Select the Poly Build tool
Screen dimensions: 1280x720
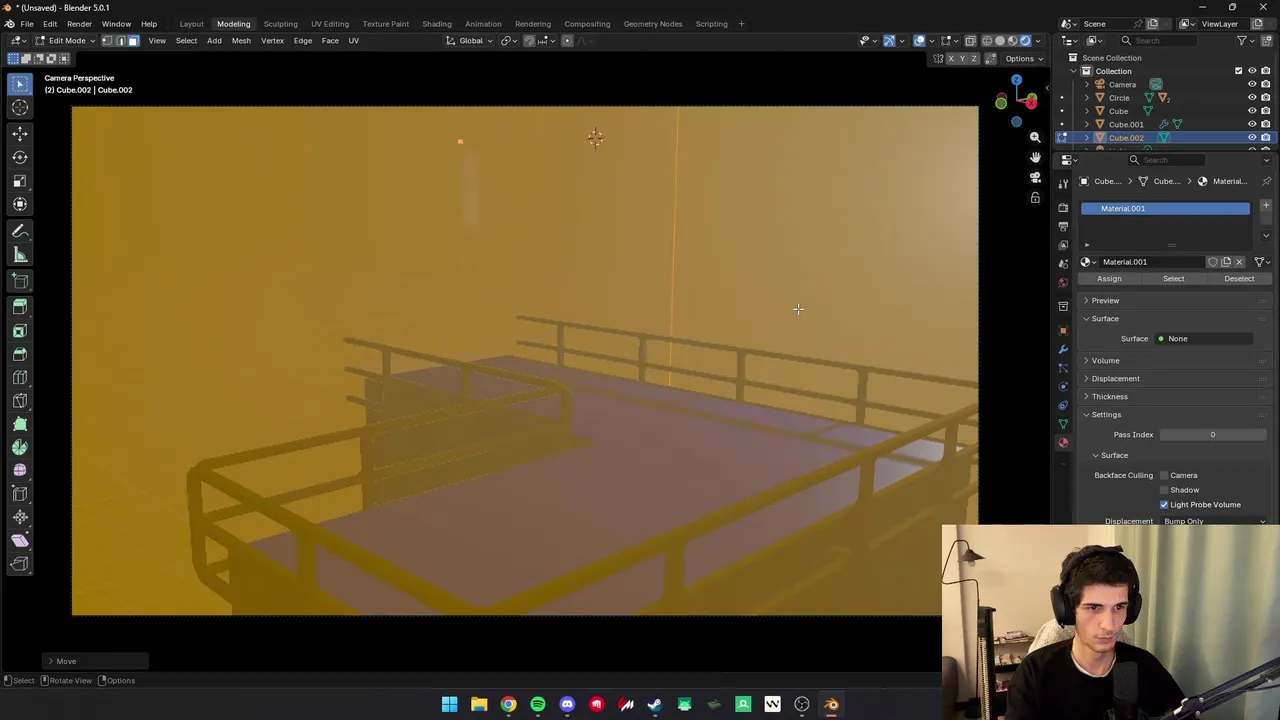point(20,424)
